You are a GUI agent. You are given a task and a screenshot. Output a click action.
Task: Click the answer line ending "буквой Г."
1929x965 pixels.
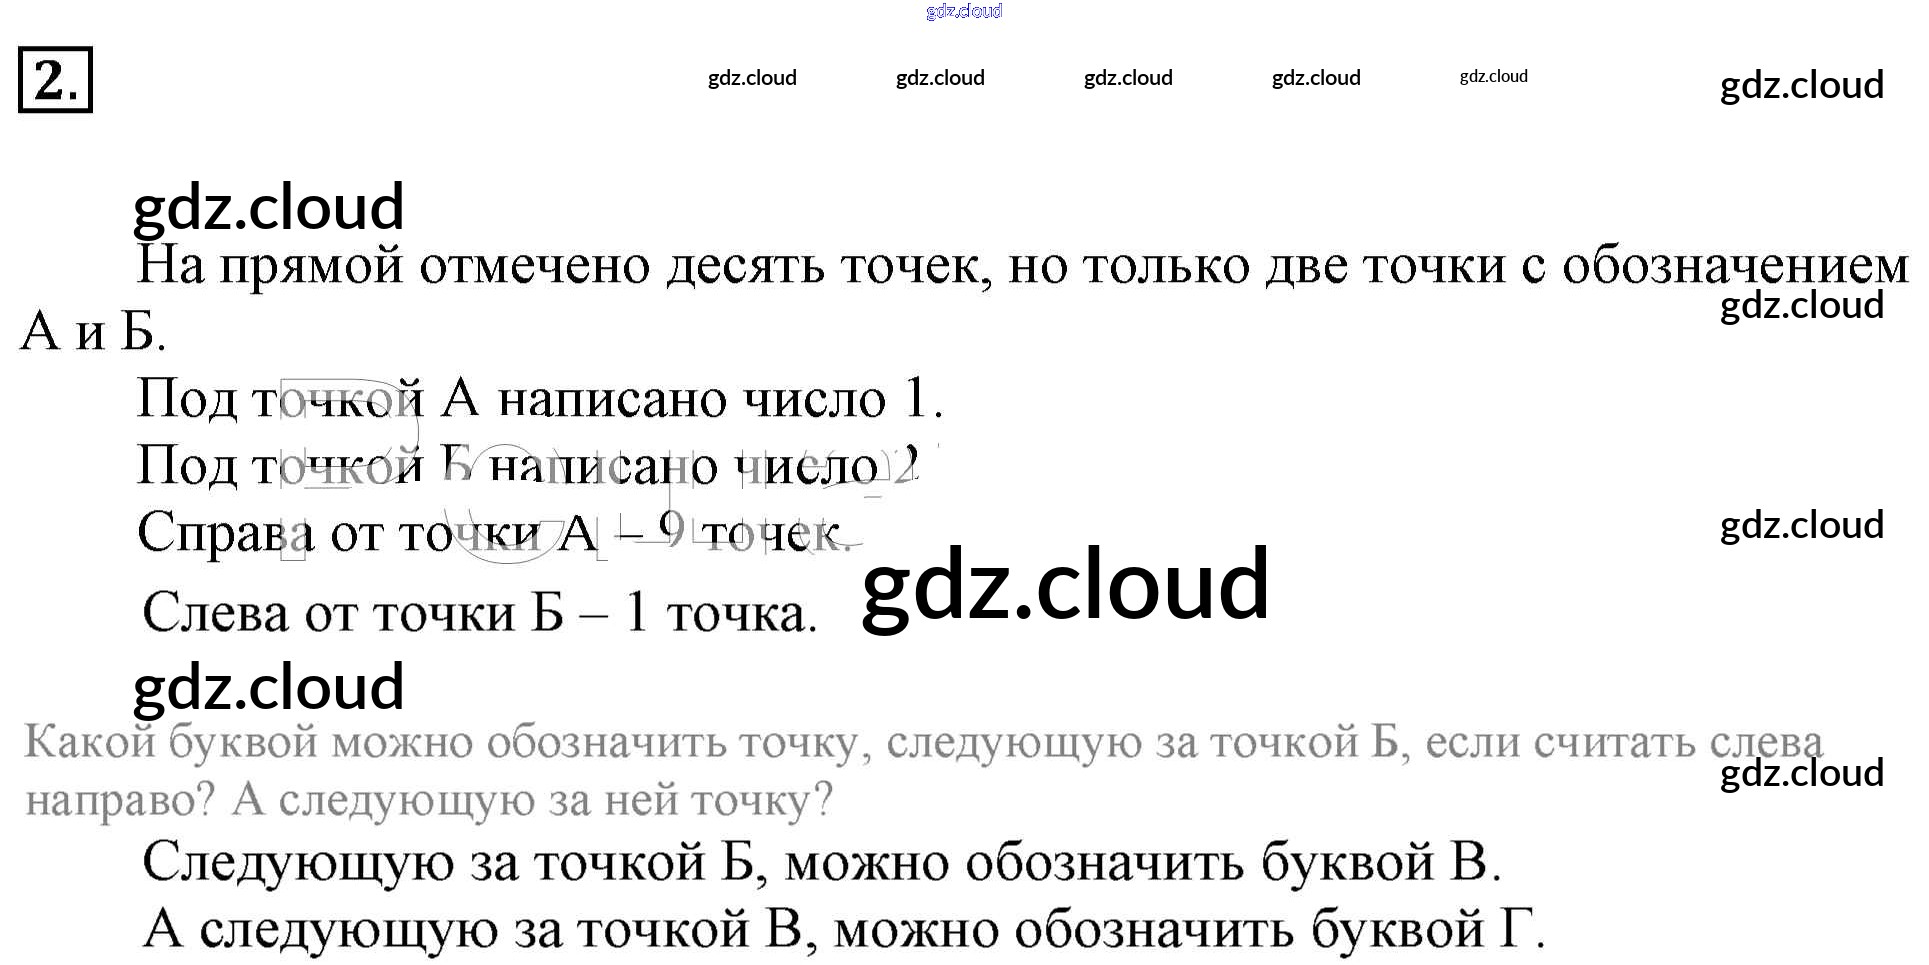(x=843, y=929)
